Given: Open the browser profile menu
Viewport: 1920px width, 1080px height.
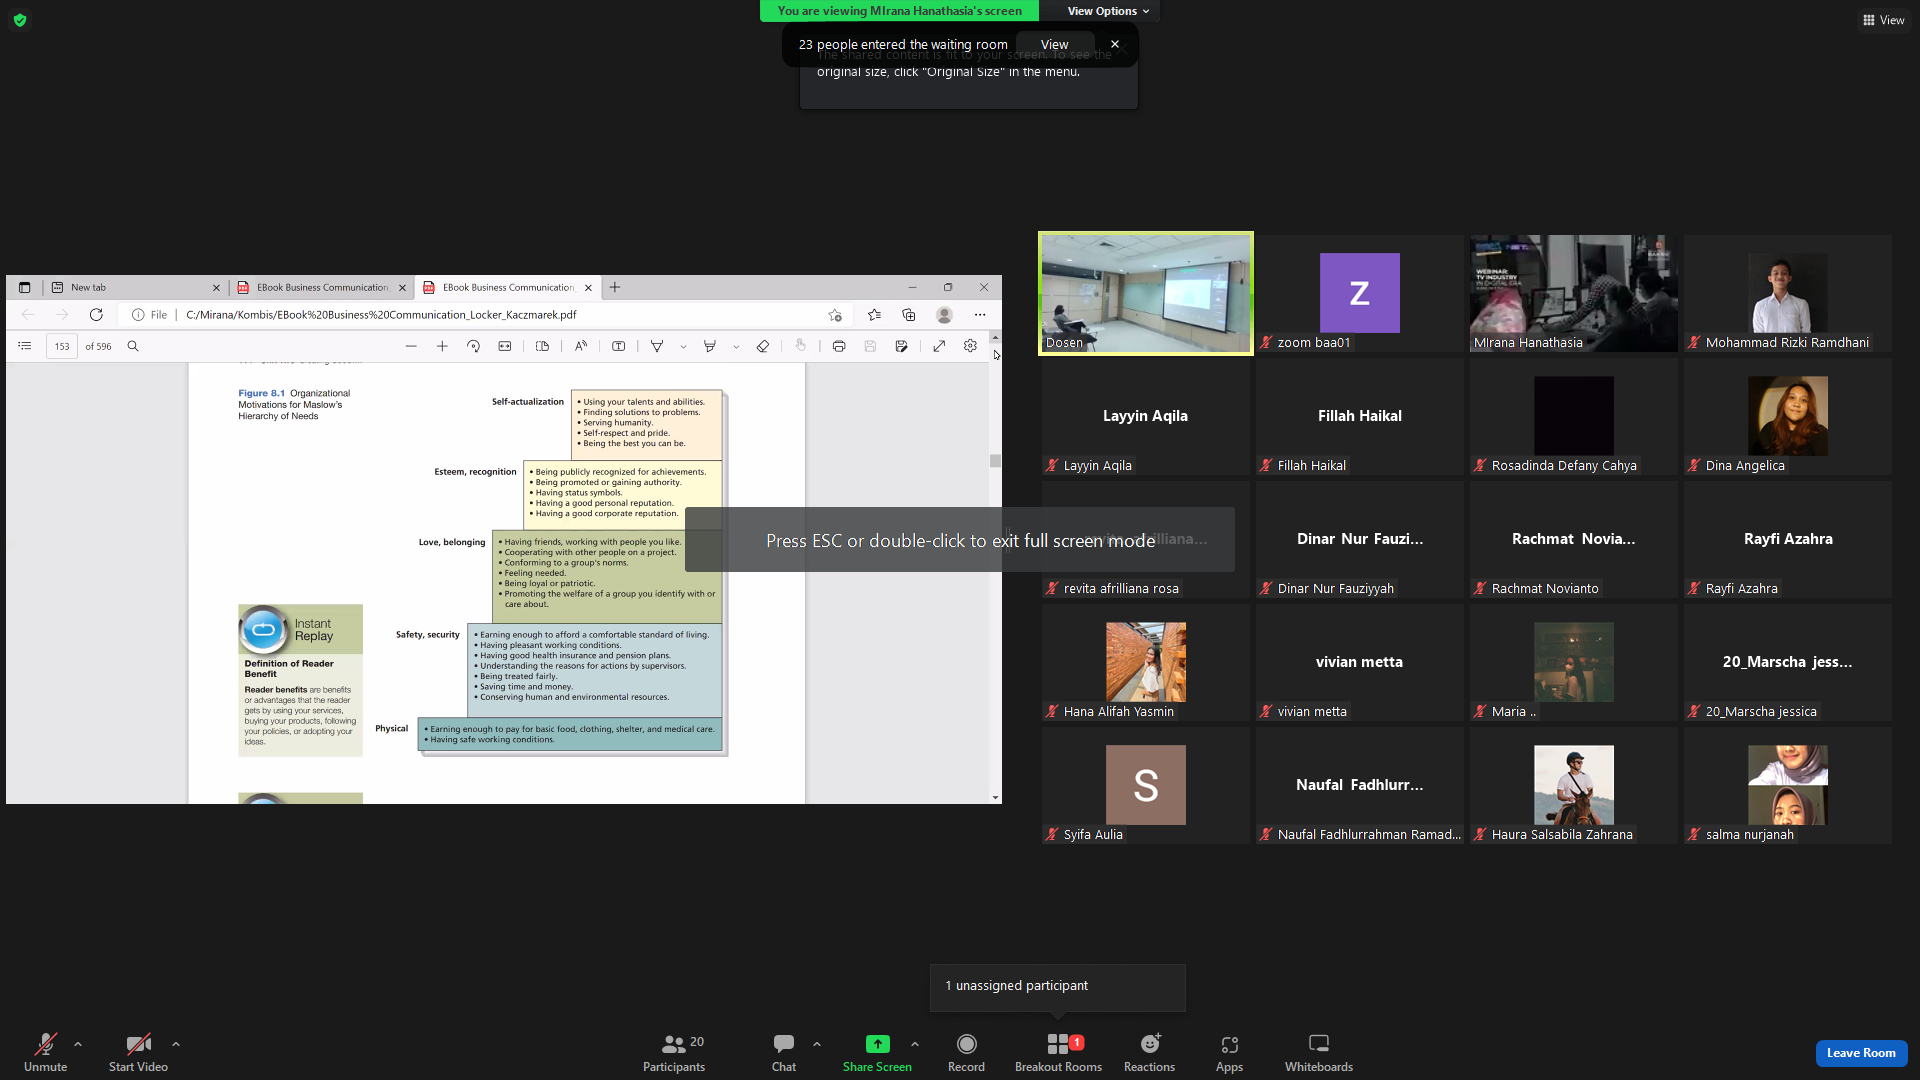Looking at the screenshot, I should coord(944,315).
